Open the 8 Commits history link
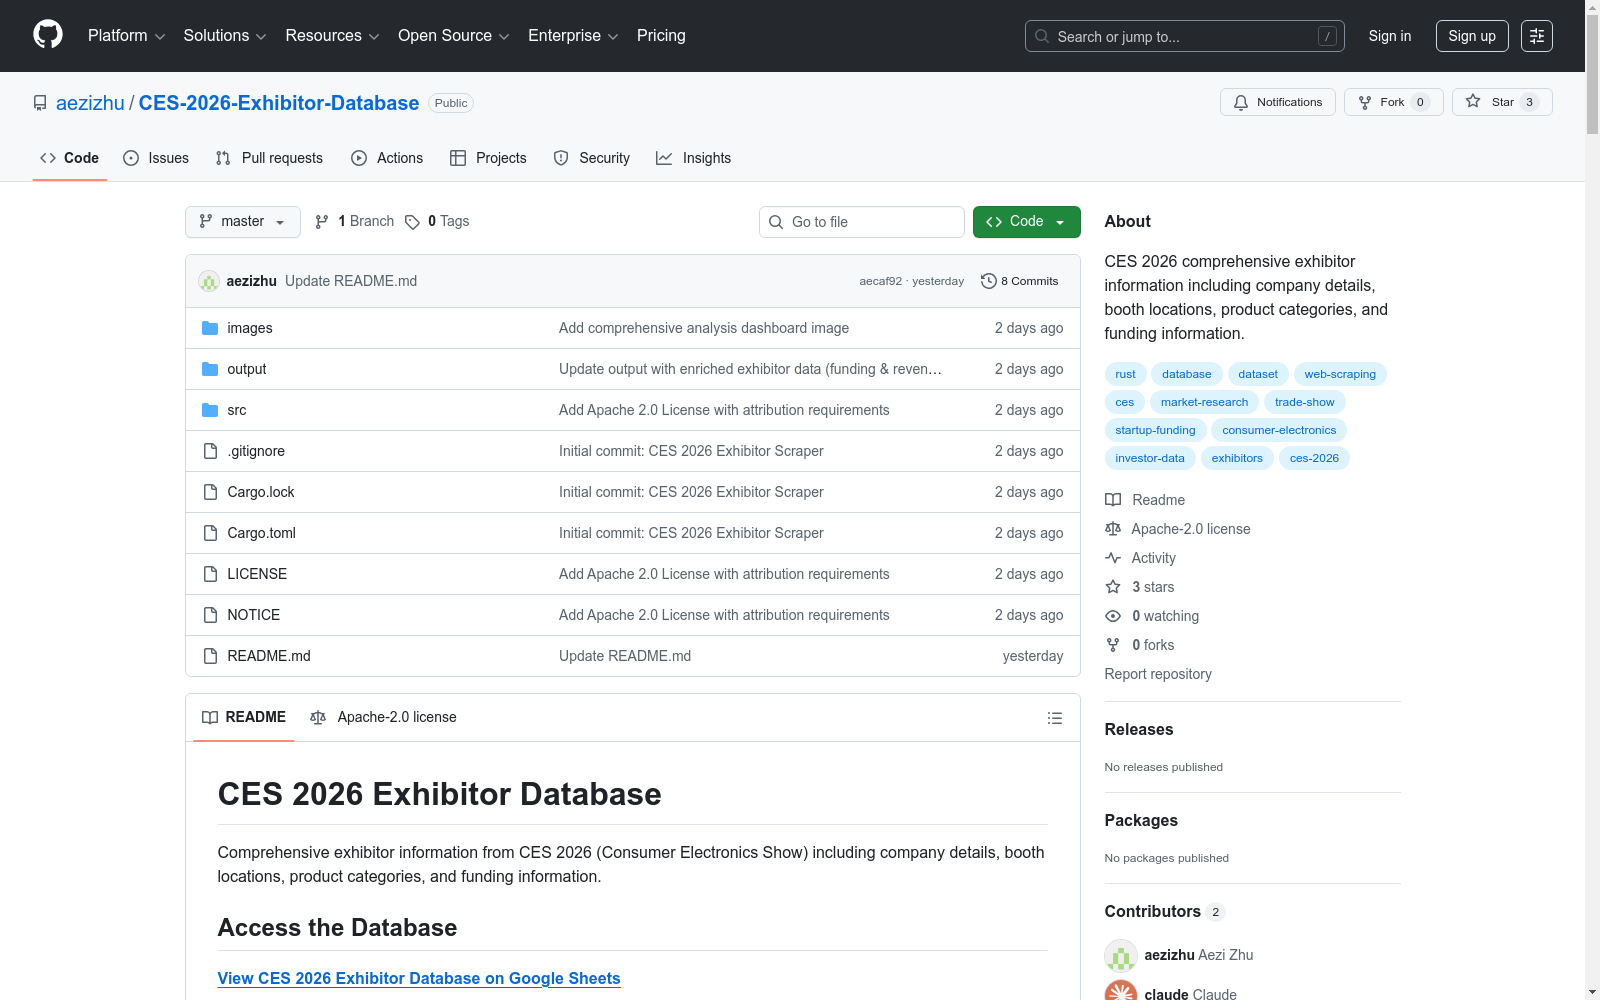The width and height of the screenshot is (1600, 1000). 1020,281
